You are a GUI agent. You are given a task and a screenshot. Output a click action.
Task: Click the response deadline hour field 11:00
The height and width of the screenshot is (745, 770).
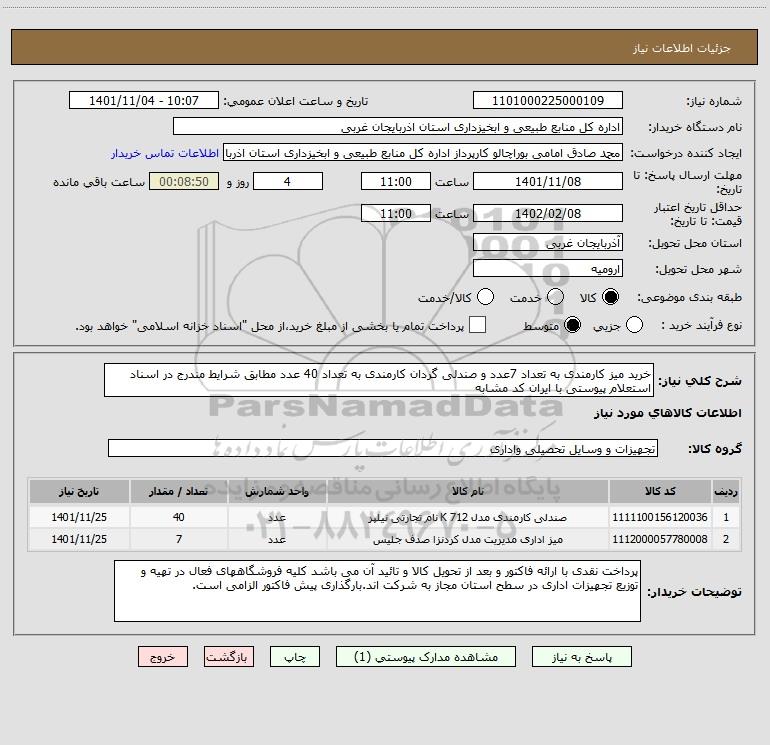pos(396,181)
